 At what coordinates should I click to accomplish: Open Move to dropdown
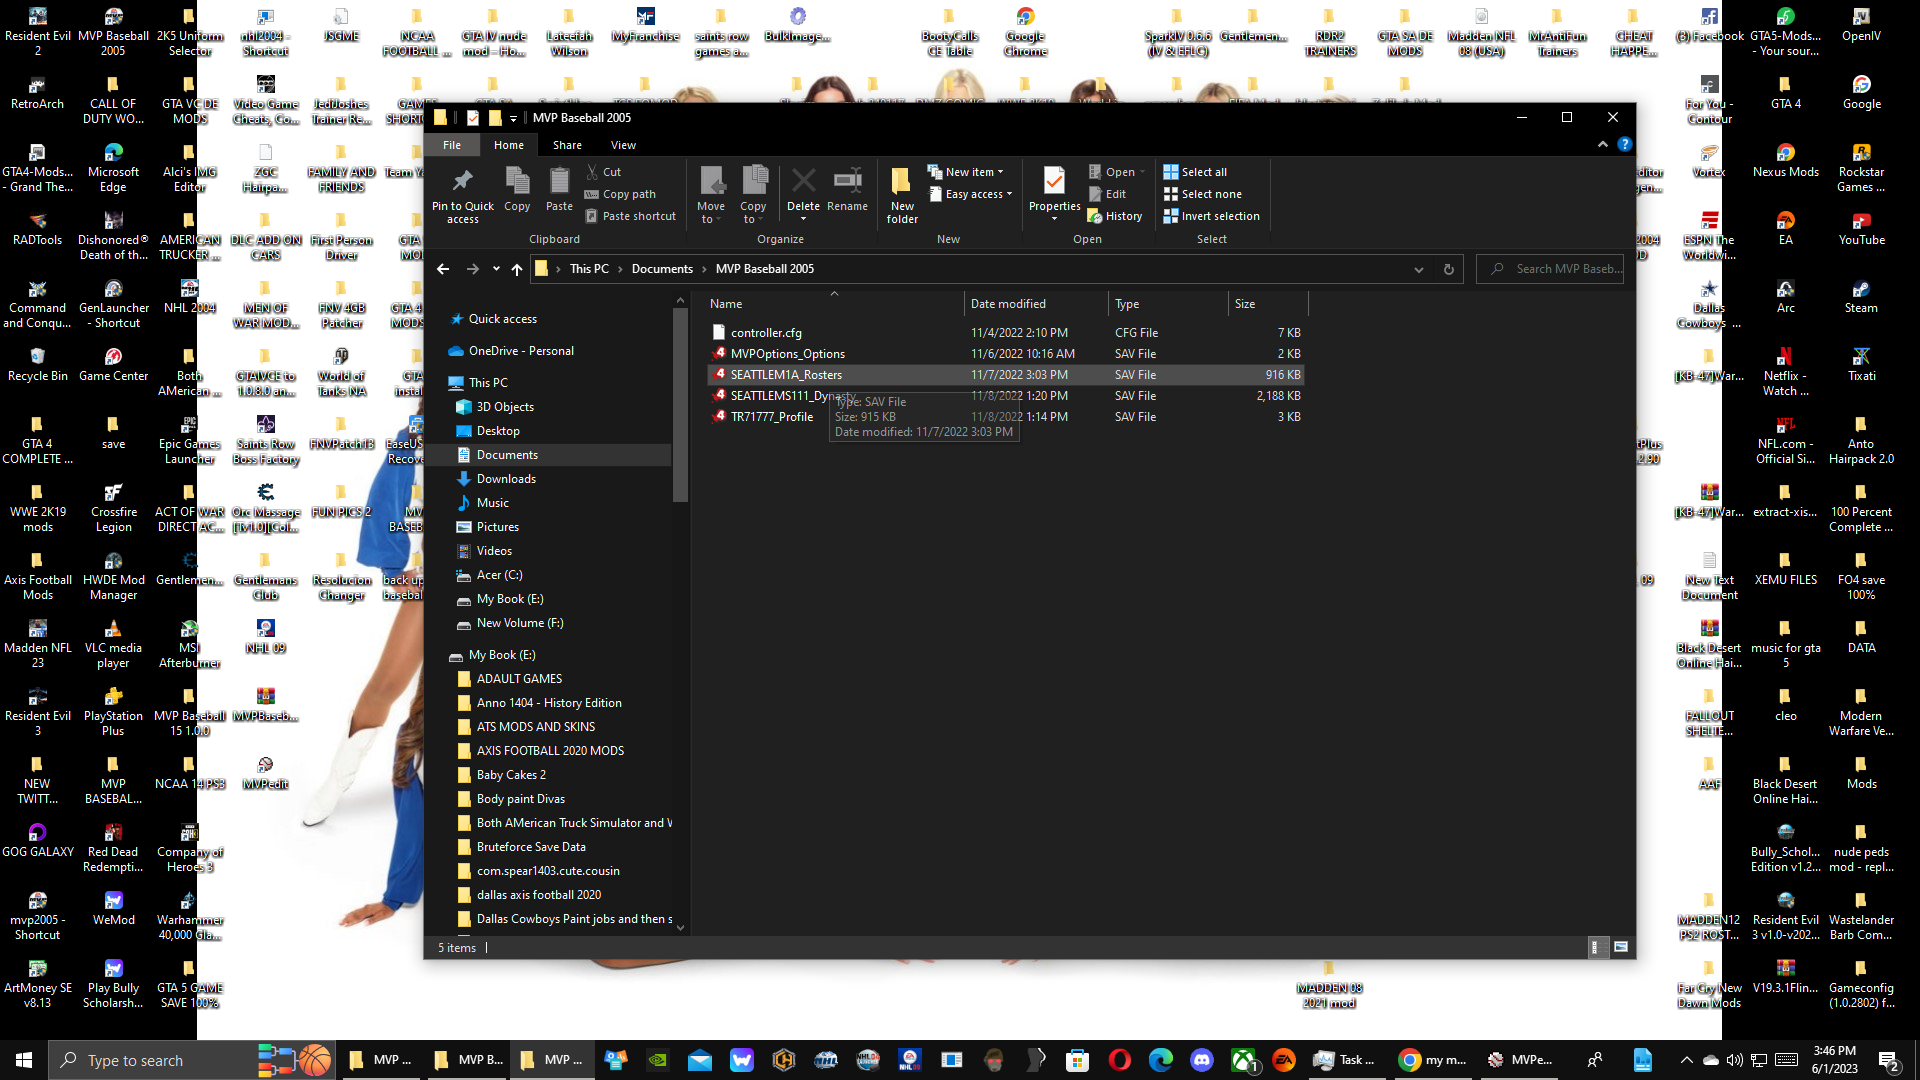click(x=711, y=195)
